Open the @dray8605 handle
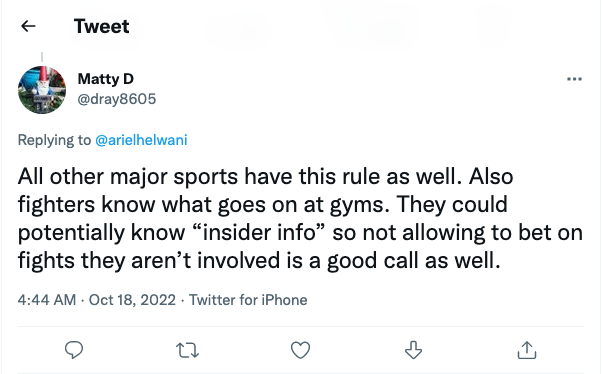This screenshot has height=374, width=602. tap(117, 99)
